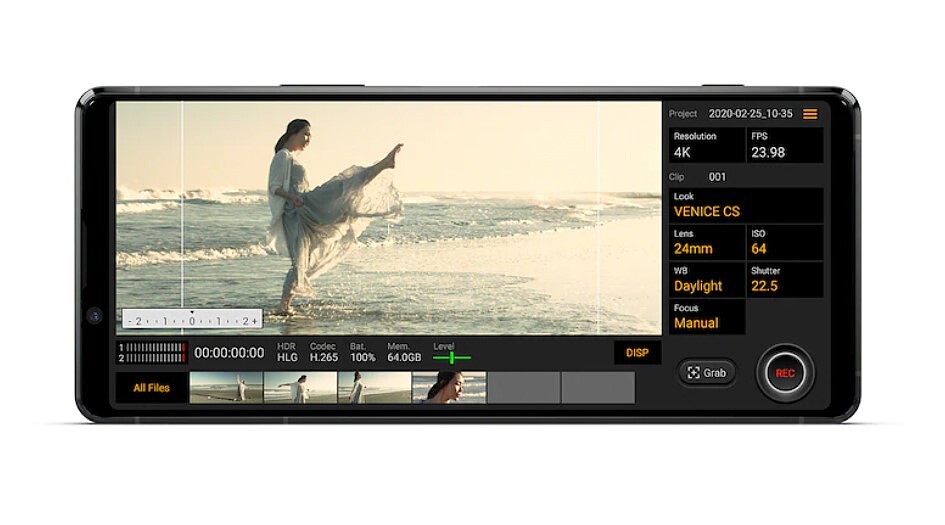Set white balance from Daylight
This screenshot has height=525, width=945.
(x=707, y=279)
